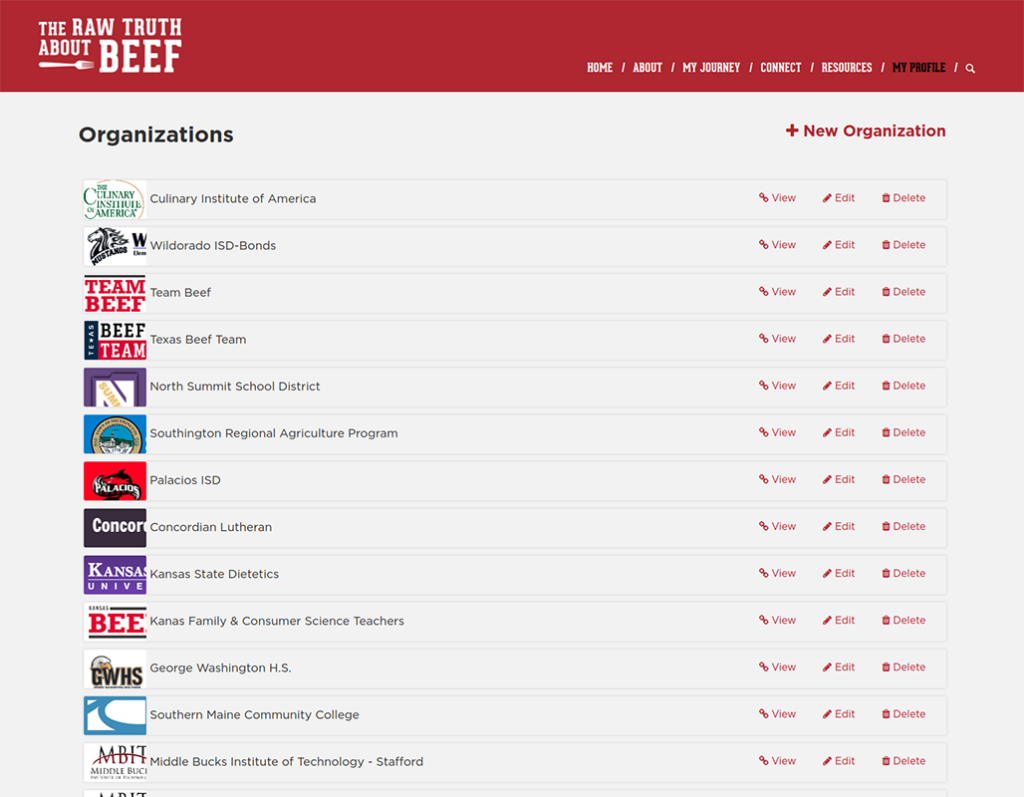Edit Middle Bucks Institute of Technology - Stafford

click(839, 762)
